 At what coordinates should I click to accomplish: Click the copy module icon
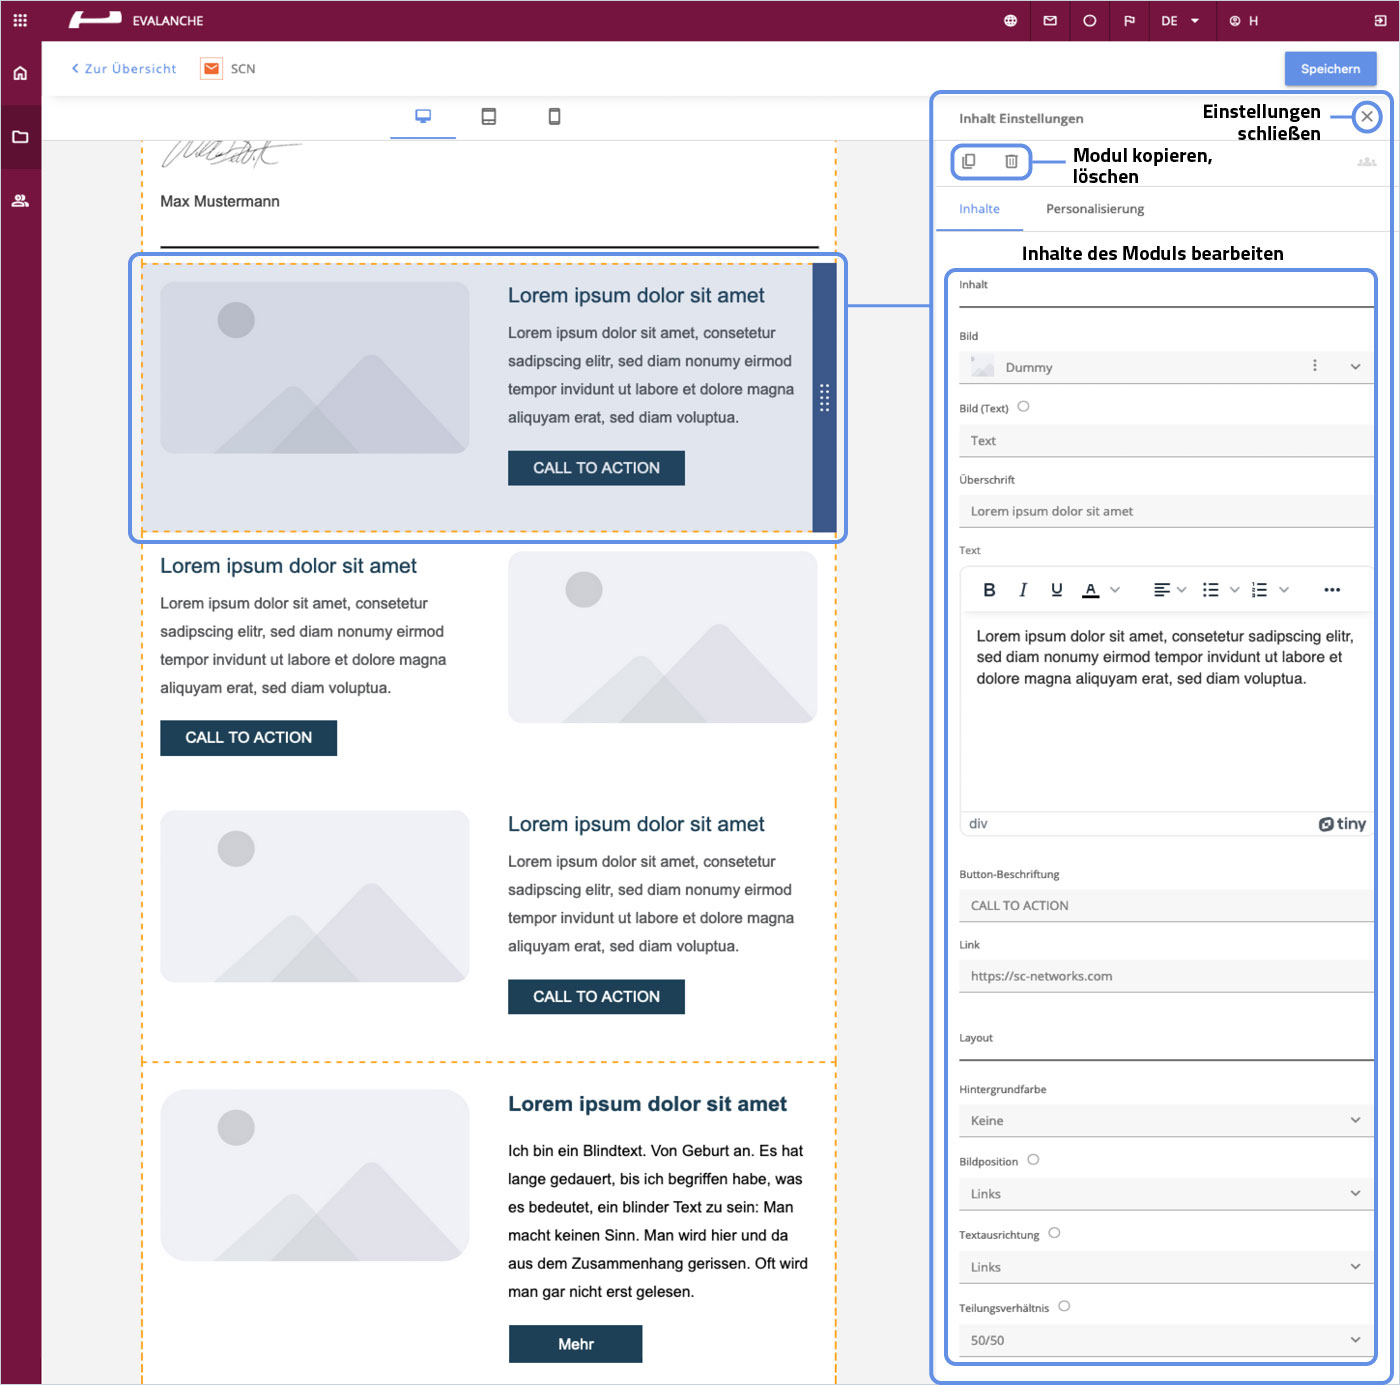pos(968,161)
